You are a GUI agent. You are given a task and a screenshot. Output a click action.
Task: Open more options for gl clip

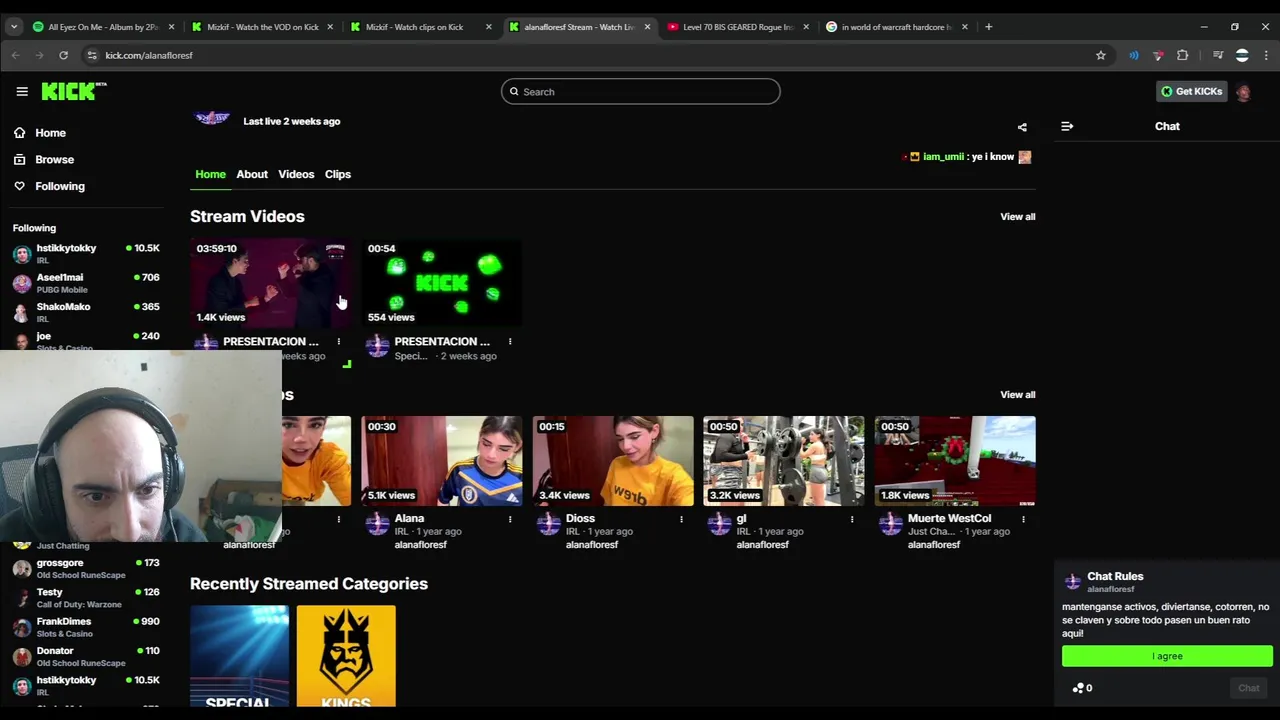click(x=852, y=519)
